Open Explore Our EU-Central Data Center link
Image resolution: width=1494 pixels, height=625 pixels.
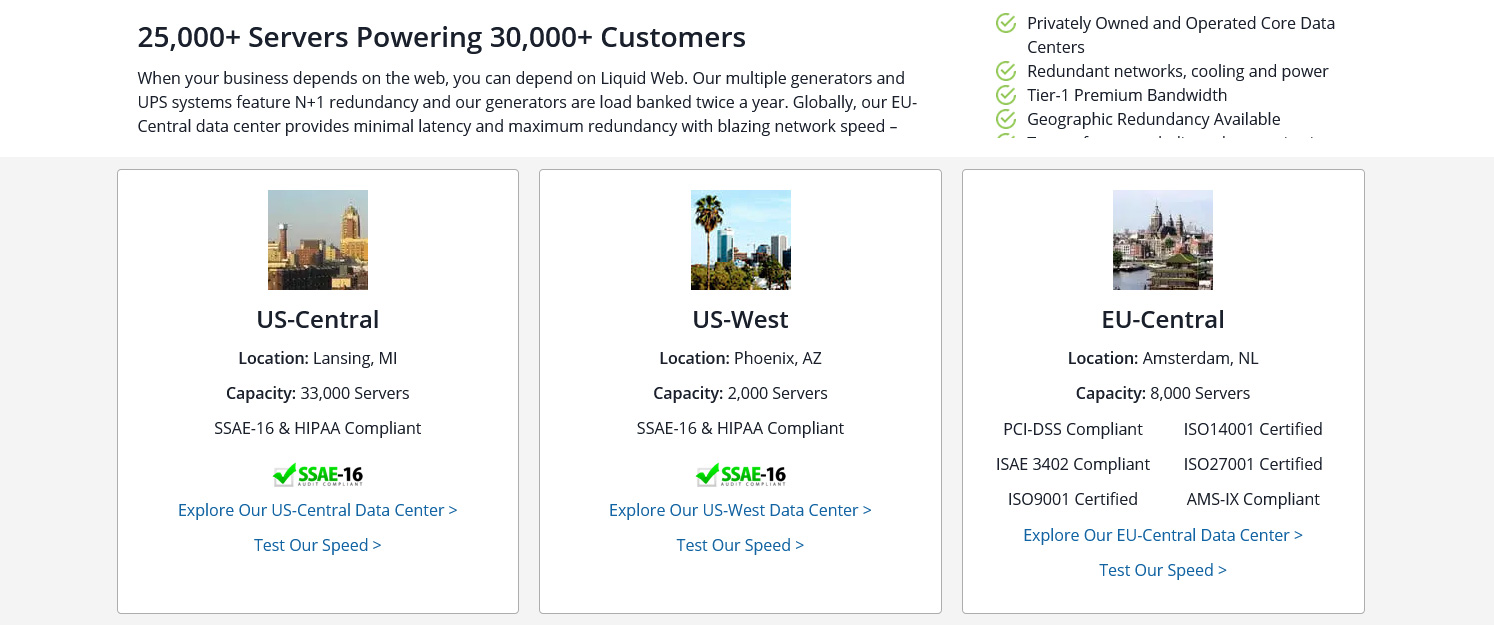tap(1162, 535)
